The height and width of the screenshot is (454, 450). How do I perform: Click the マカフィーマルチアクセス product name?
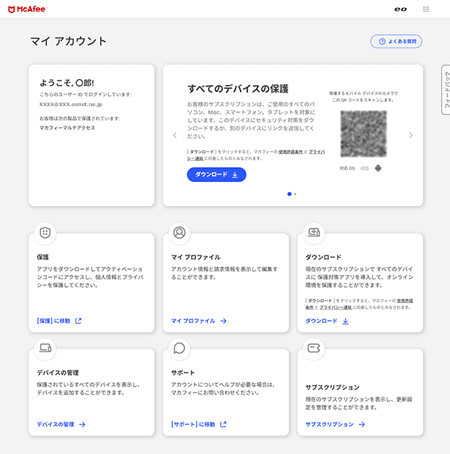(67, 128)
